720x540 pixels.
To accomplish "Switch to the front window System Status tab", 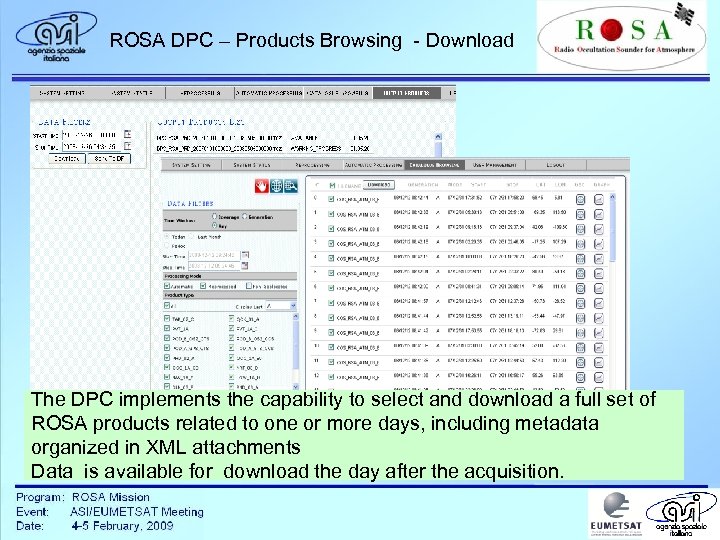I will 251,165.
